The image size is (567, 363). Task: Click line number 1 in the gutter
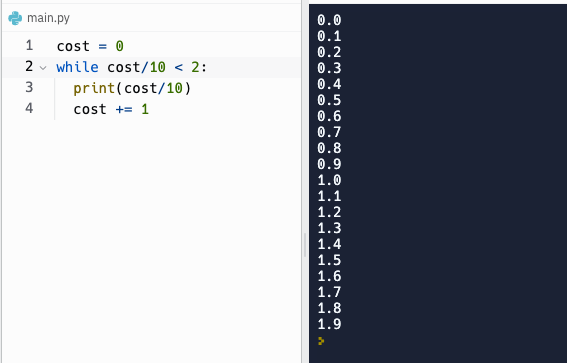click(x=29, y=46)
